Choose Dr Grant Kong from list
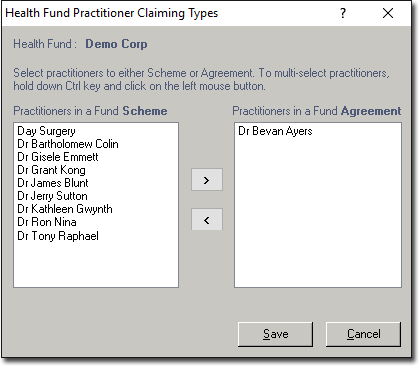Image resolution: width=419 pixels, height=366 pixels. 51,170
